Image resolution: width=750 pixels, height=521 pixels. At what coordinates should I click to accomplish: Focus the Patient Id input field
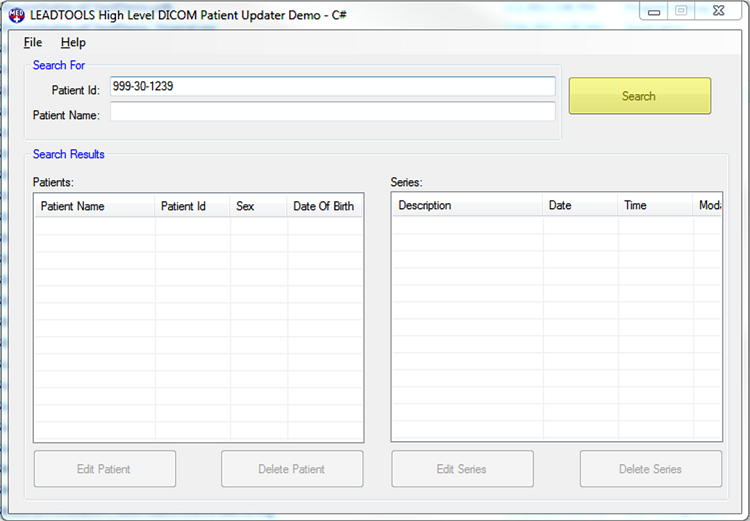point(332,87)
